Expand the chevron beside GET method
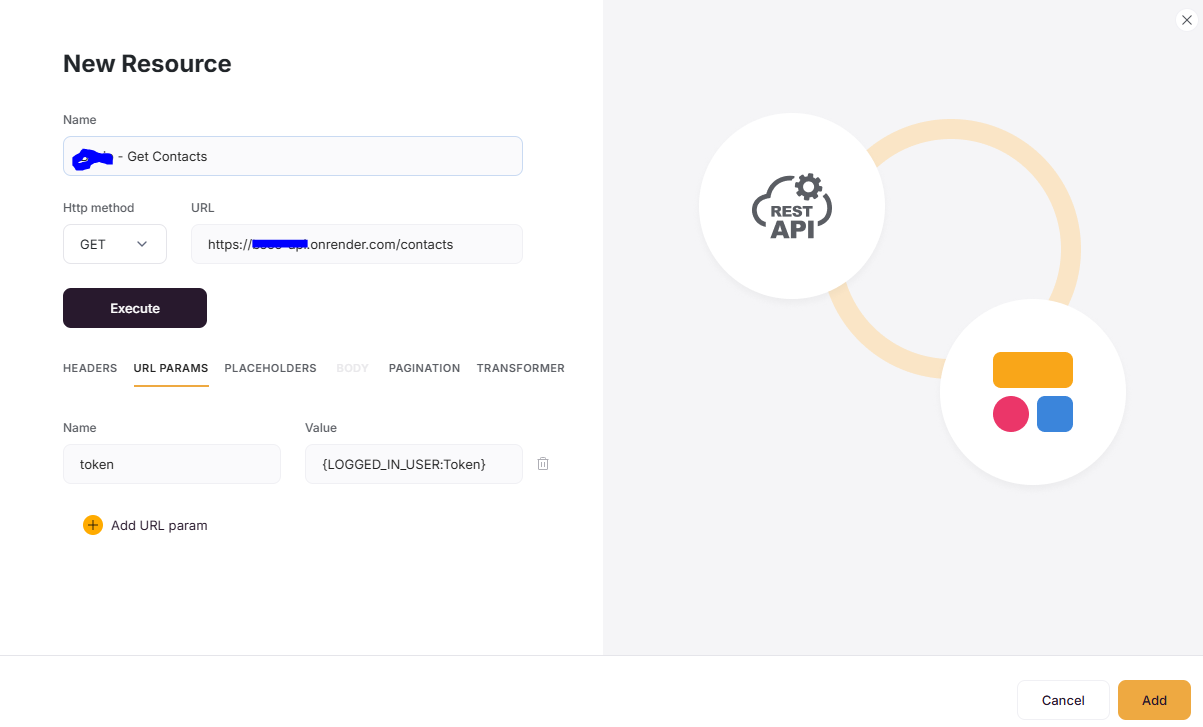 coord(142,244)
